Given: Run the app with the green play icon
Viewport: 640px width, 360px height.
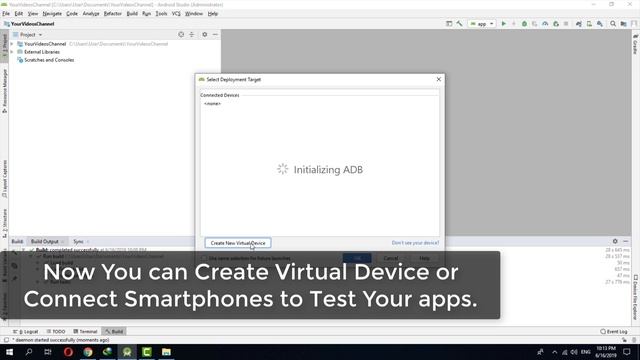Looking at the screenshot, I should coord(504,24).
